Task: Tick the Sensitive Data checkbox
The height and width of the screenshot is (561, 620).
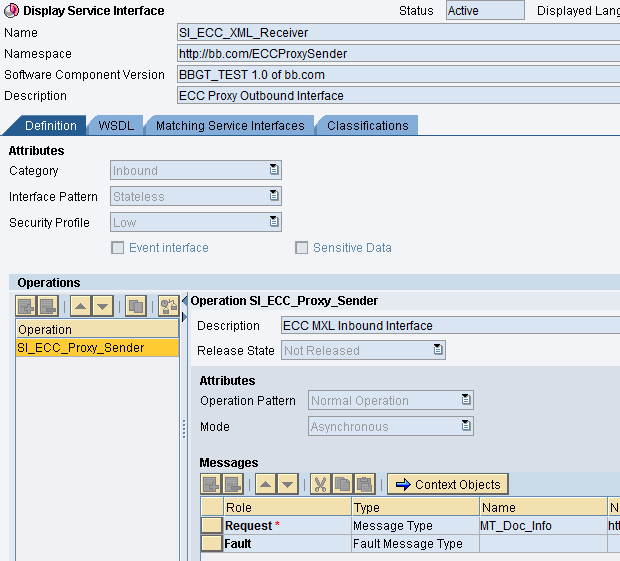Action: (301, 248)
